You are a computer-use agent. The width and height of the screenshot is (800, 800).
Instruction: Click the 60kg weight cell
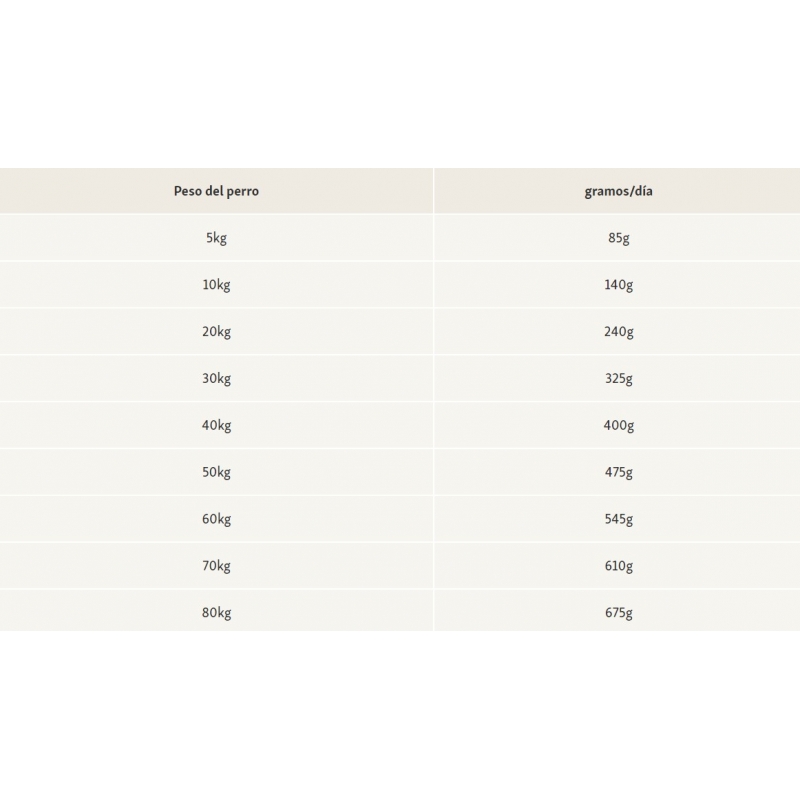click(216, 520)
